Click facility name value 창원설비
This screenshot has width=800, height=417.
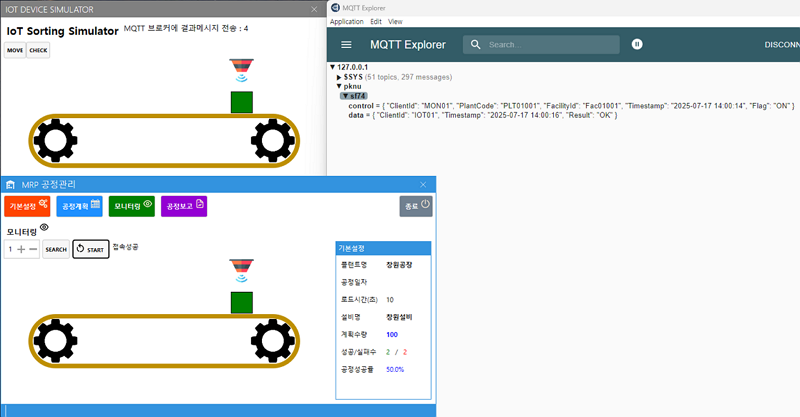(x=399, y=317)
